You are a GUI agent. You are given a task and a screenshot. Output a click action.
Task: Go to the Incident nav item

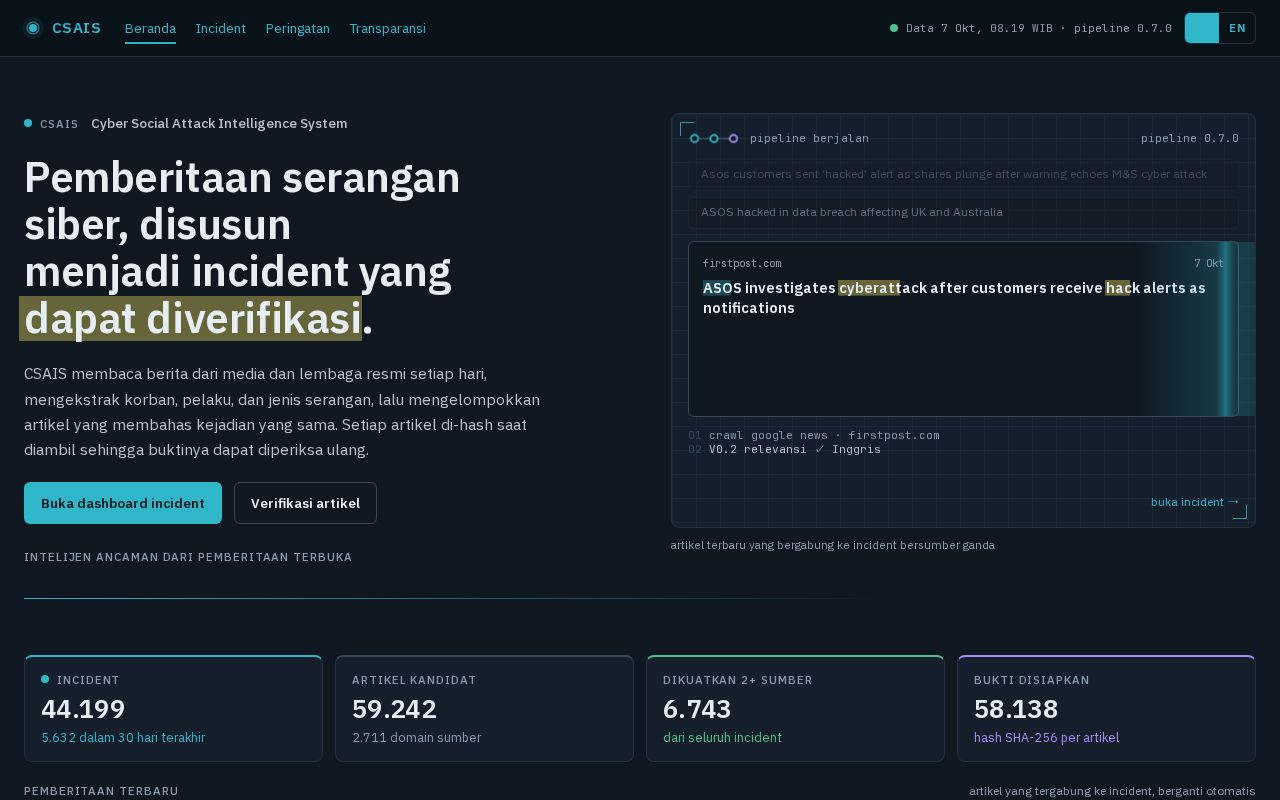221,28
